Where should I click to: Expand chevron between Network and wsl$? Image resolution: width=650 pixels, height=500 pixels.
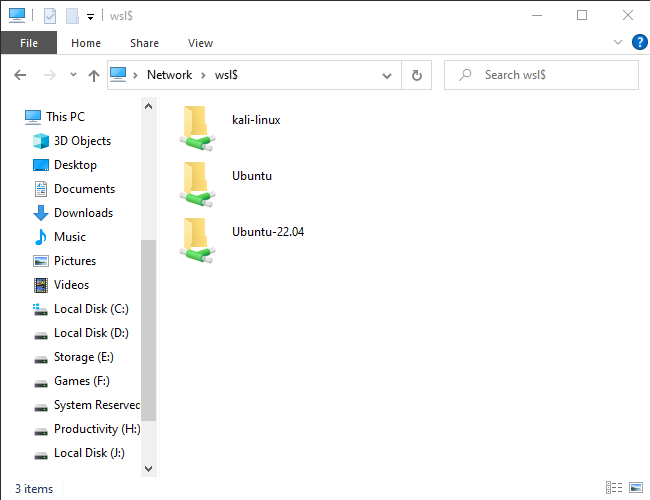(204, 75)
